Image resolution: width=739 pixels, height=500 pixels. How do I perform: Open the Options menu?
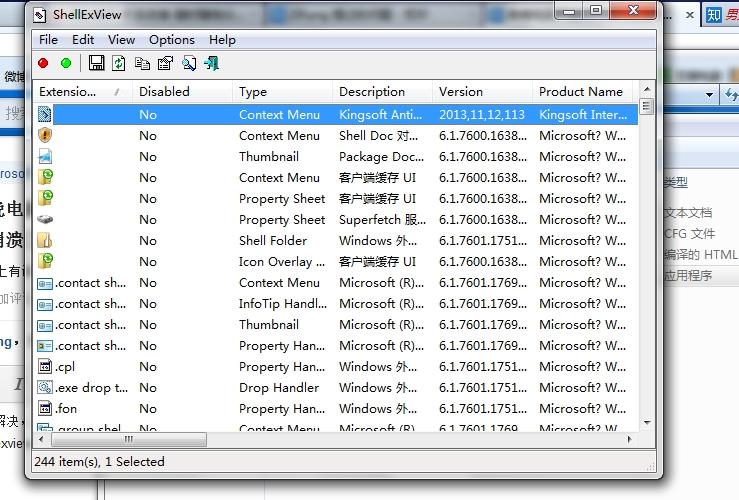click(172, 40)
